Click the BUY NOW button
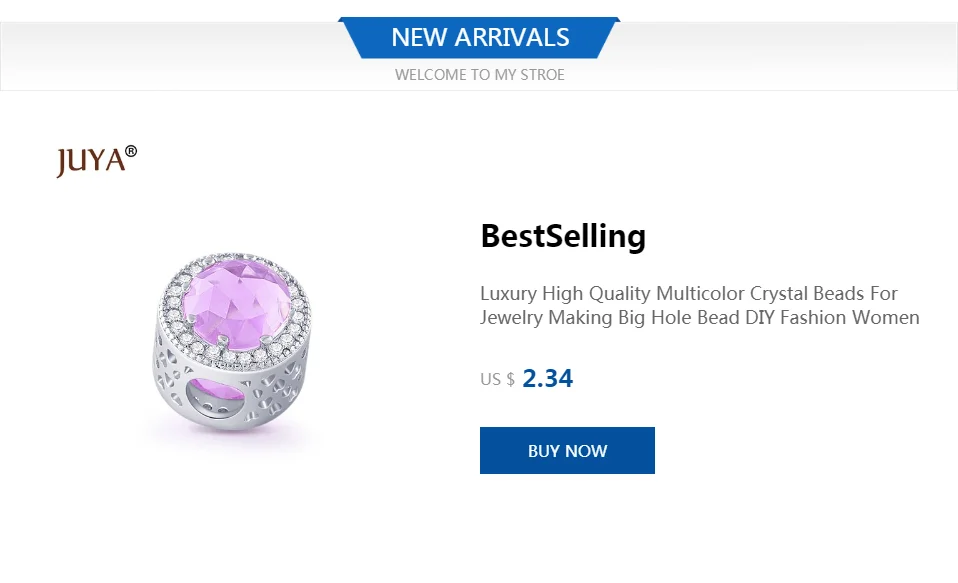The height and width of the screenshot is (583, 958). click(567, 450)
